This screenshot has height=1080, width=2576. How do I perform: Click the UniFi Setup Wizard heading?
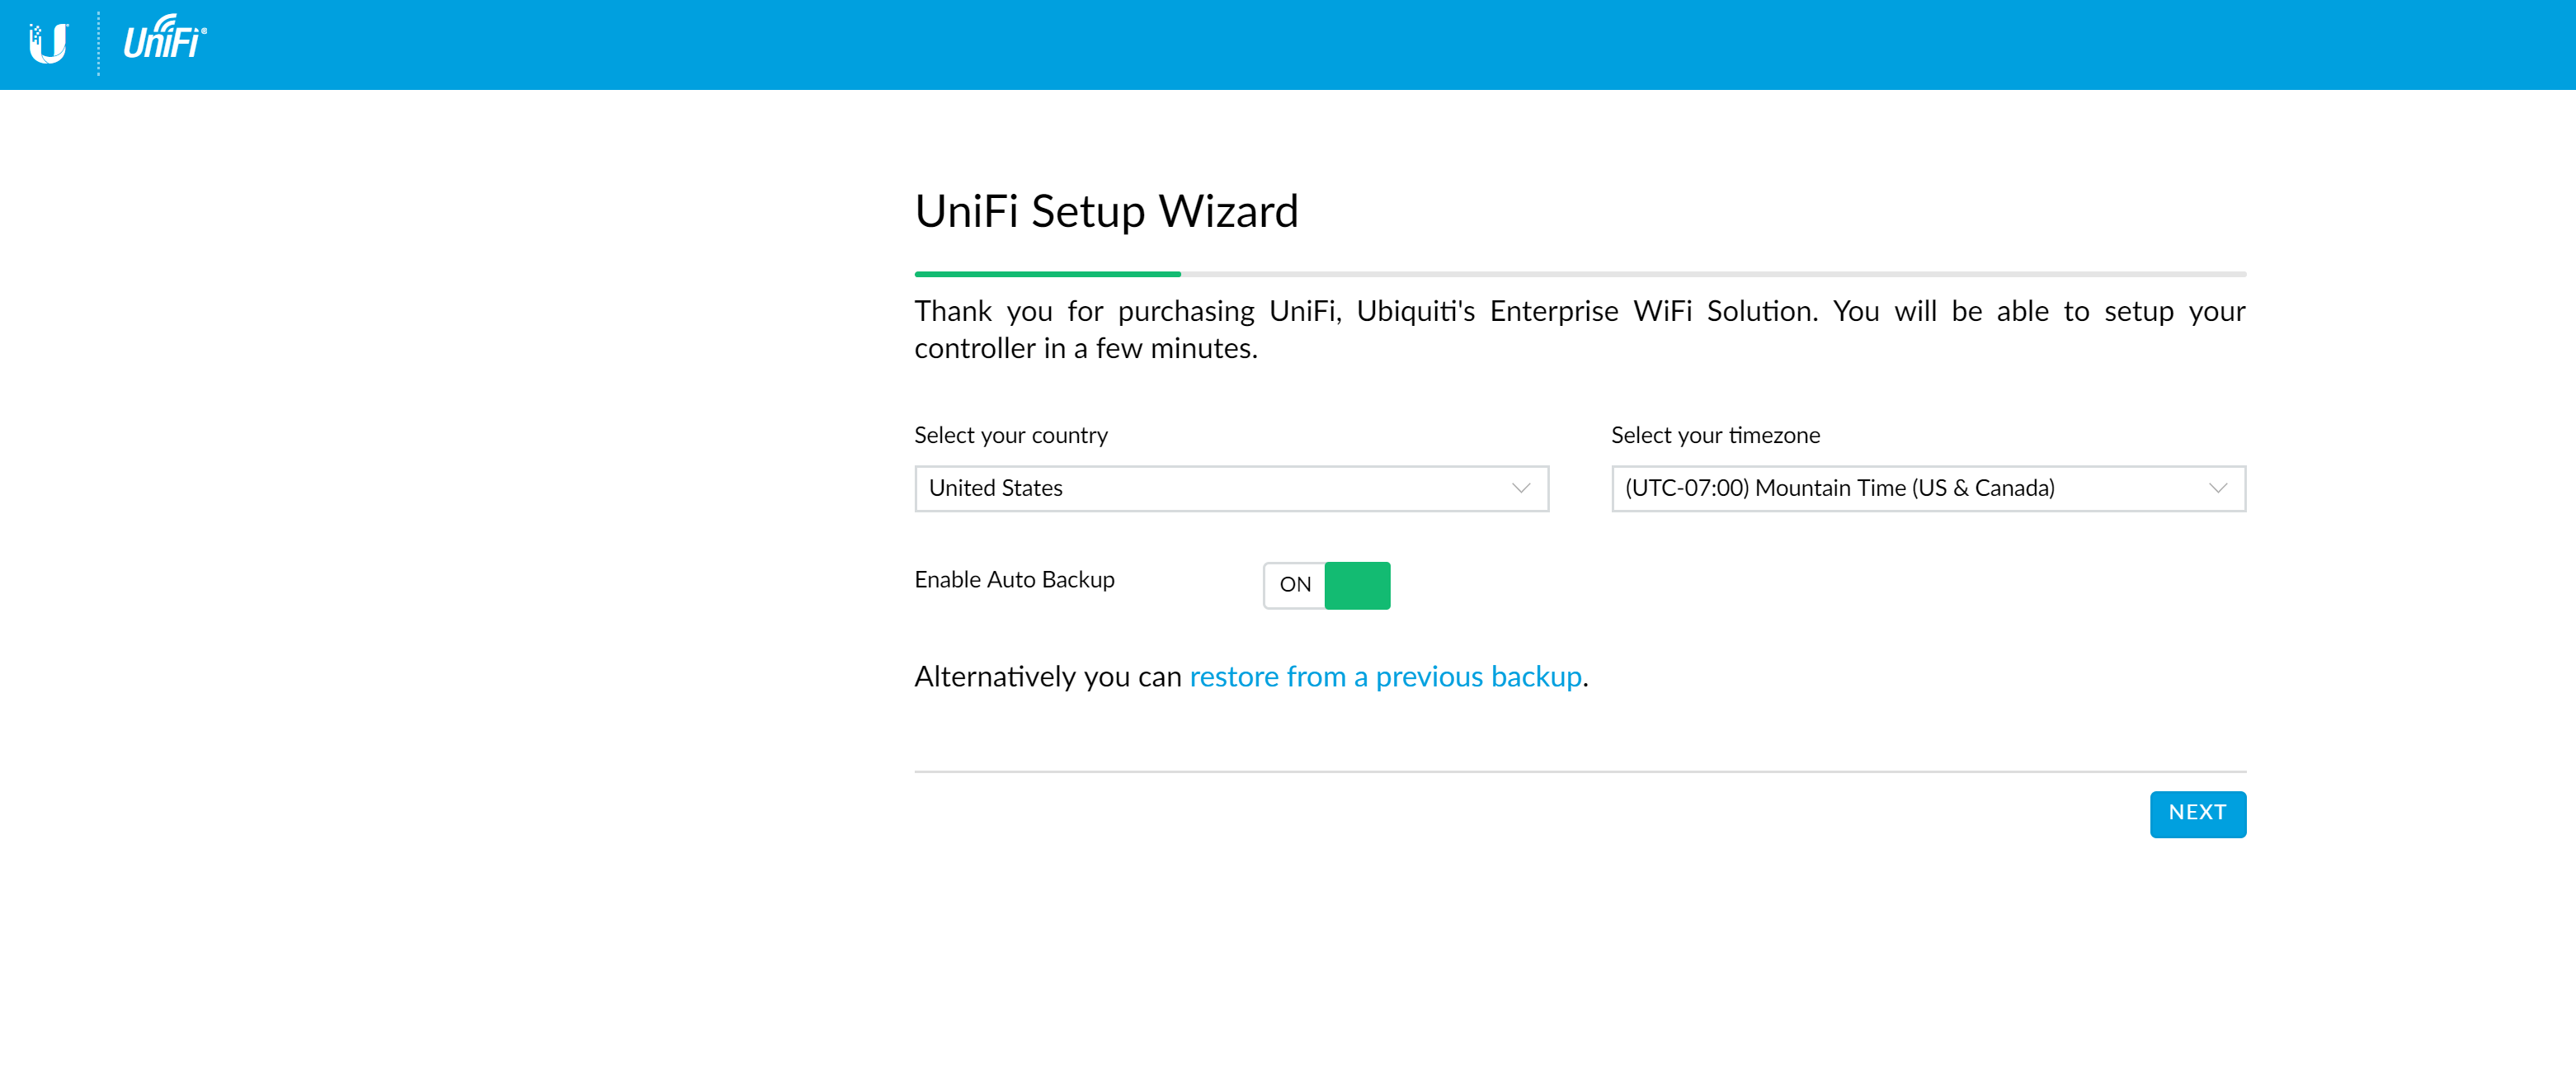(x=1106, y=211)
